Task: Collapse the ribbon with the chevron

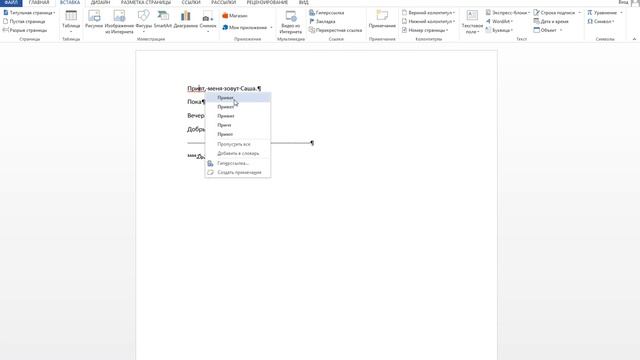Action: pyautogui.click(x=634, y=39)
